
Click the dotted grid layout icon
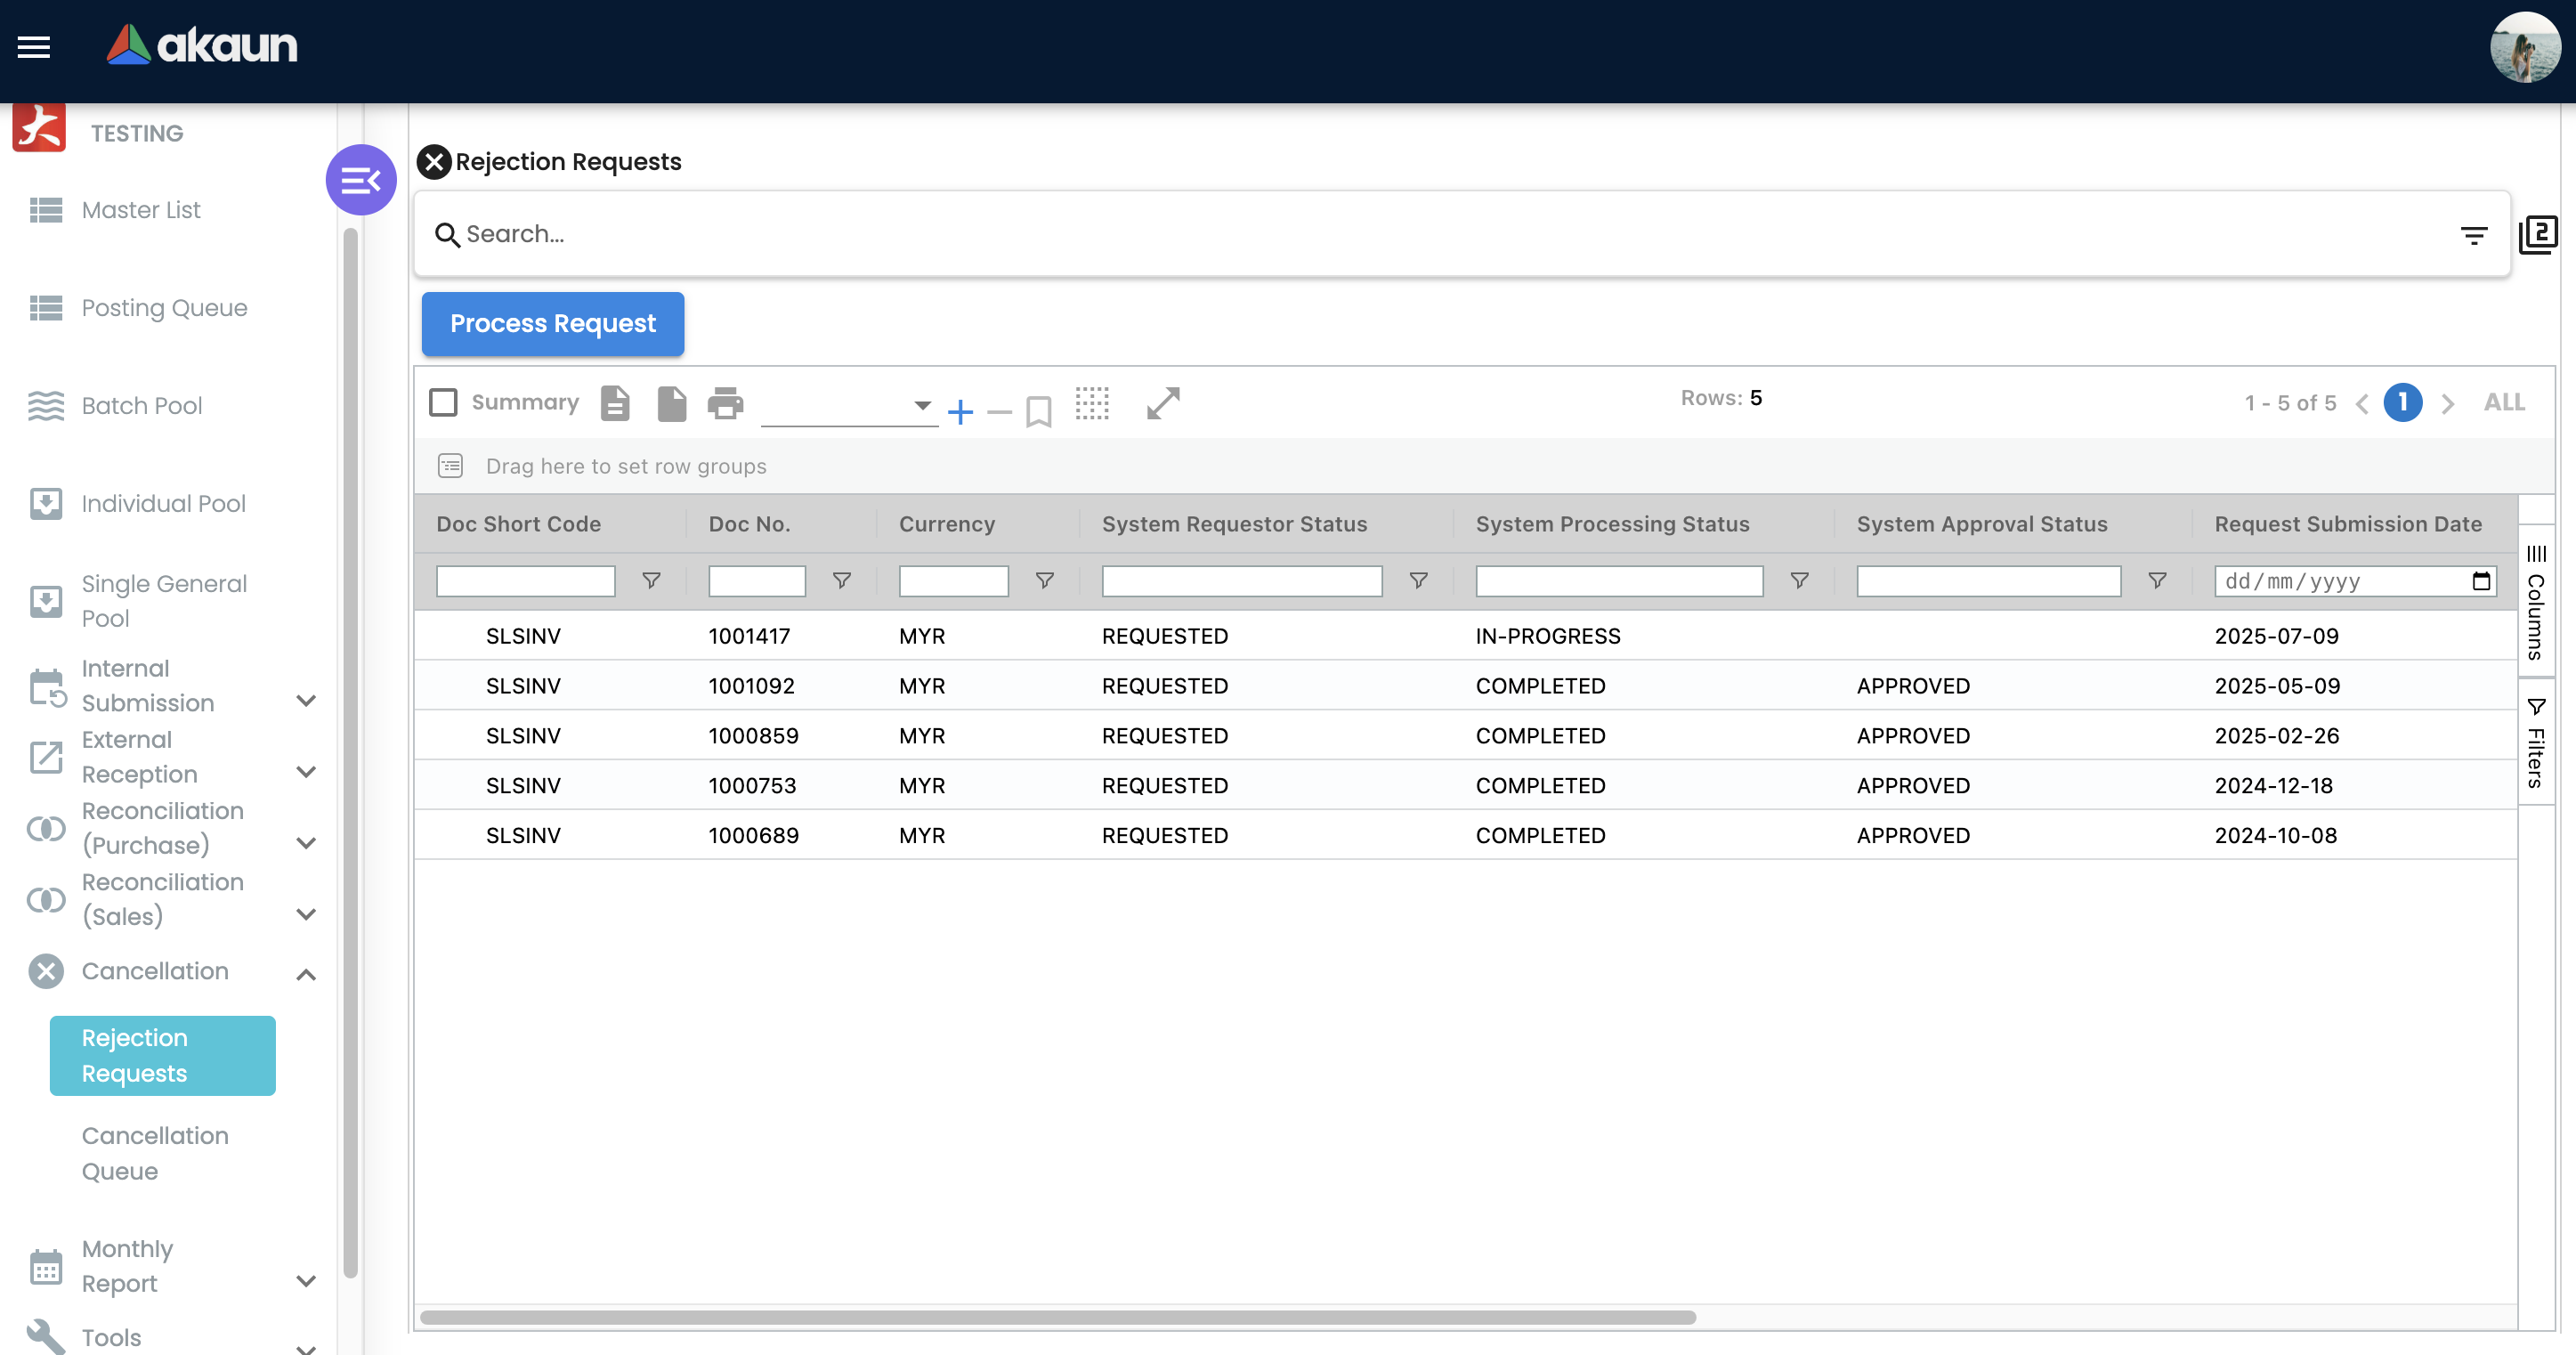click(x=1092, y=403)
